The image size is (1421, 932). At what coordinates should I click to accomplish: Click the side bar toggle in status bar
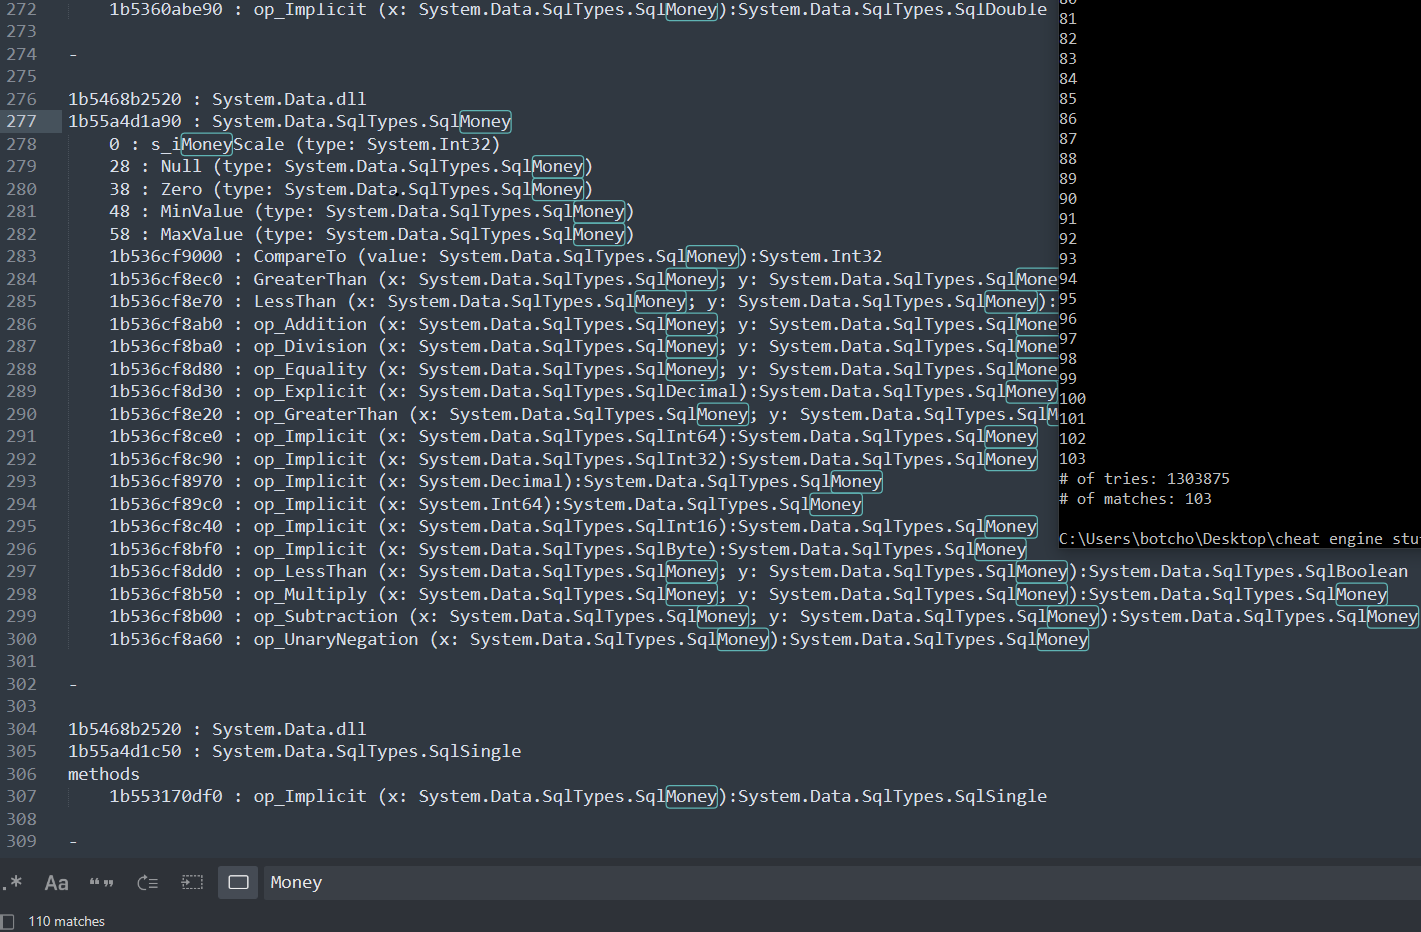[8, 921]
